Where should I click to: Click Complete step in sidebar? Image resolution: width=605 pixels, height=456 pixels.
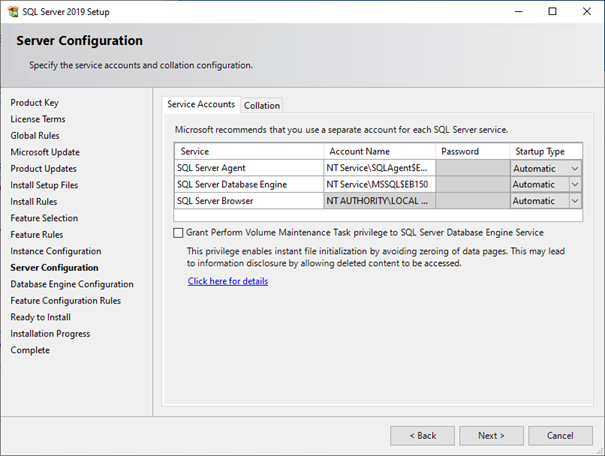30,350
